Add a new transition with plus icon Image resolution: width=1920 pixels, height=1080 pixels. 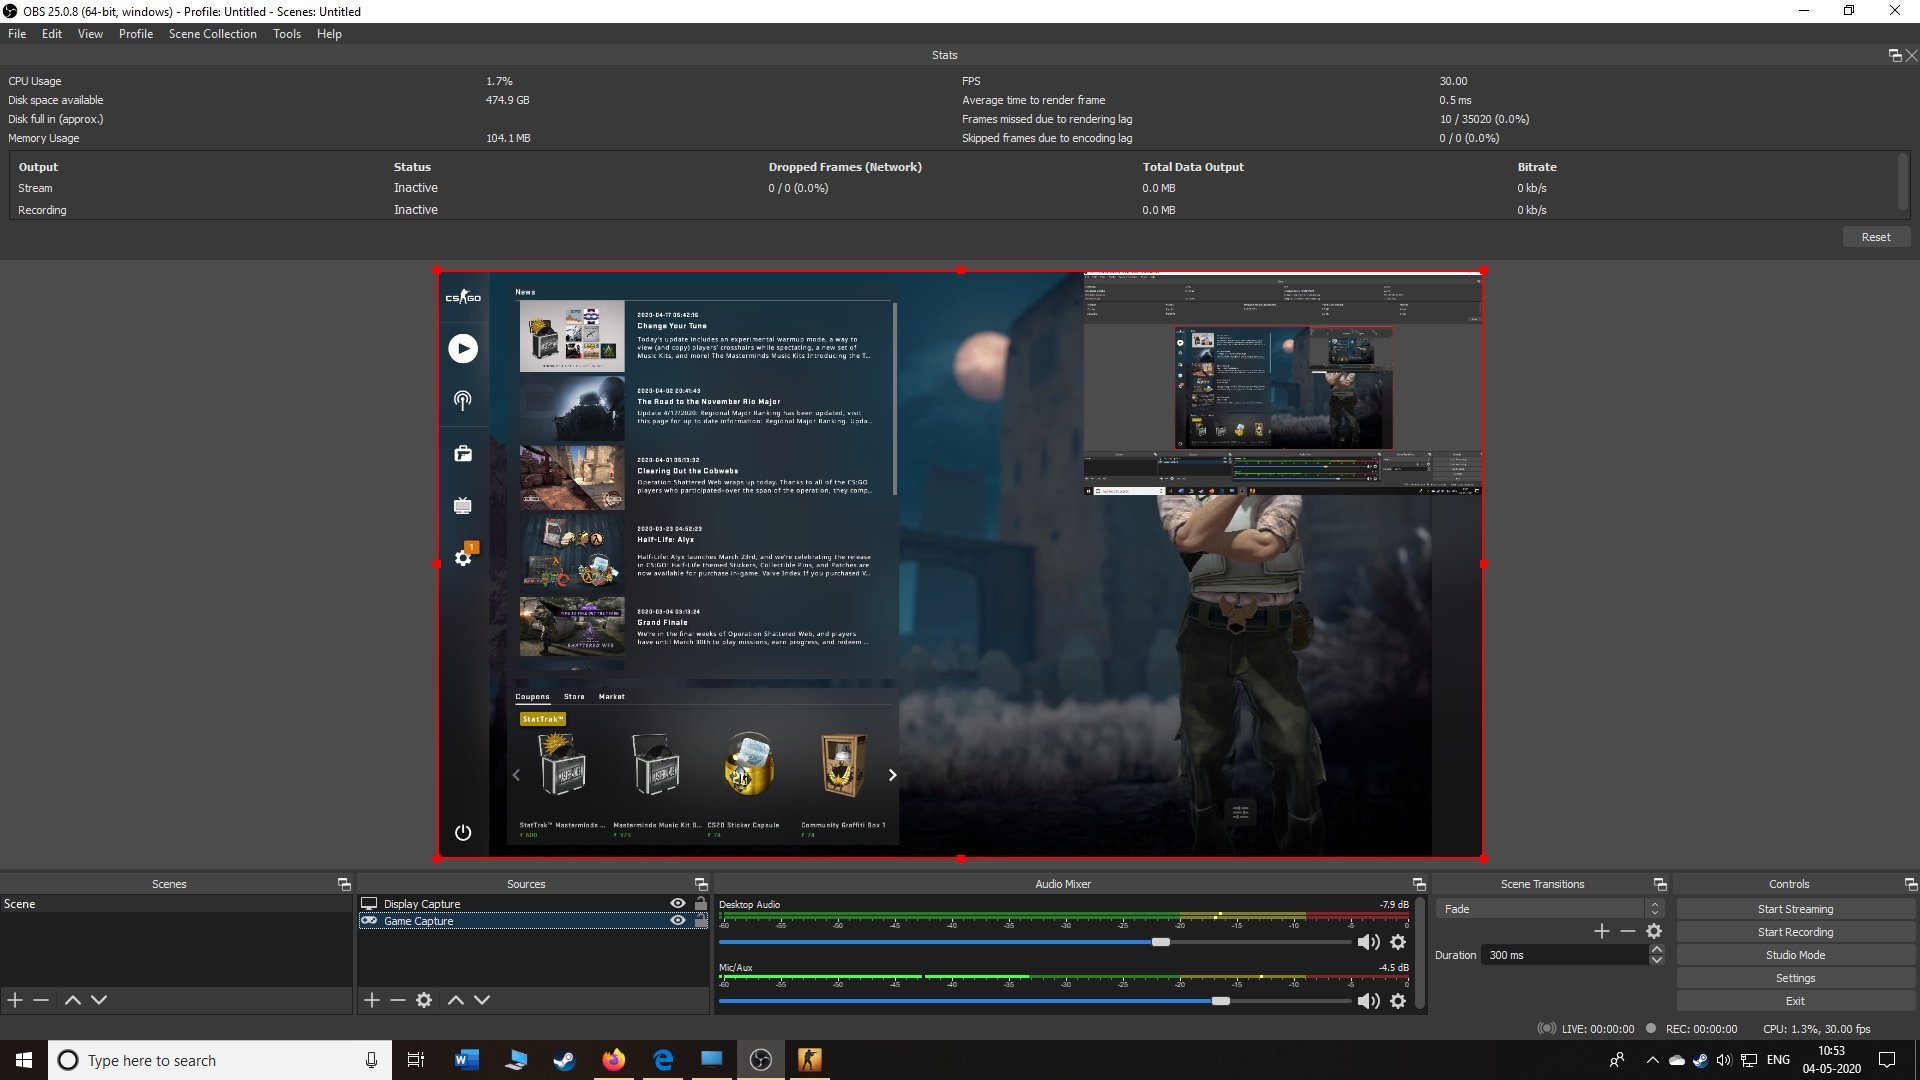coord(1601,931)
